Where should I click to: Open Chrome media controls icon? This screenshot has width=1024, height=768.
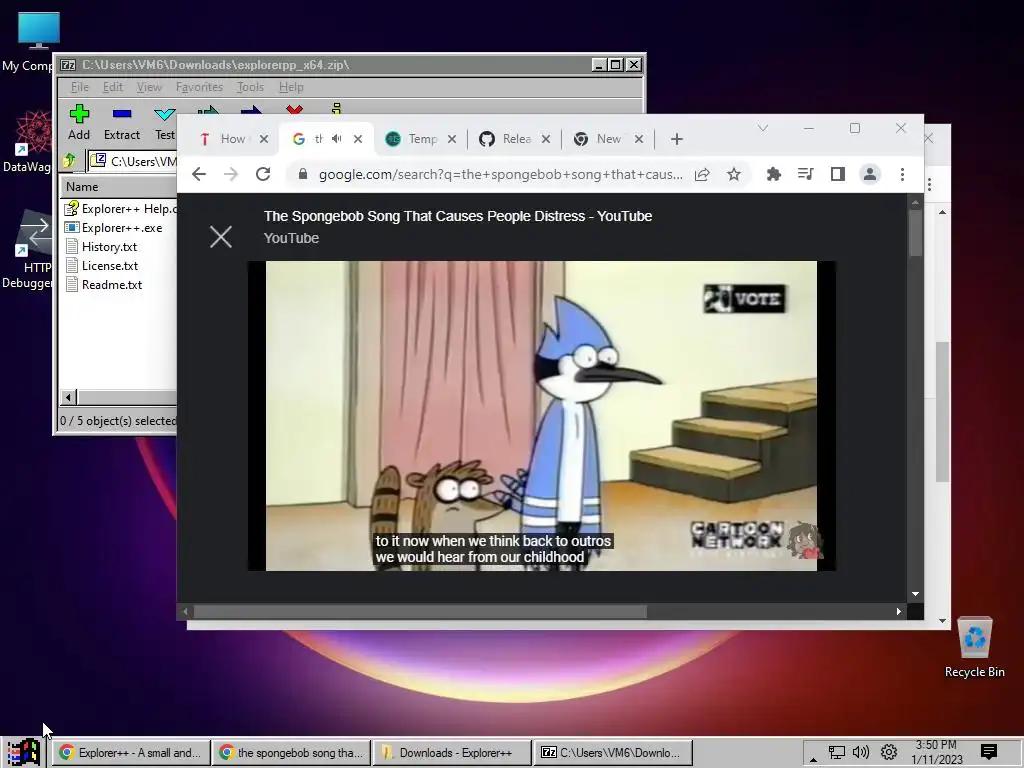tap(806, 174)
